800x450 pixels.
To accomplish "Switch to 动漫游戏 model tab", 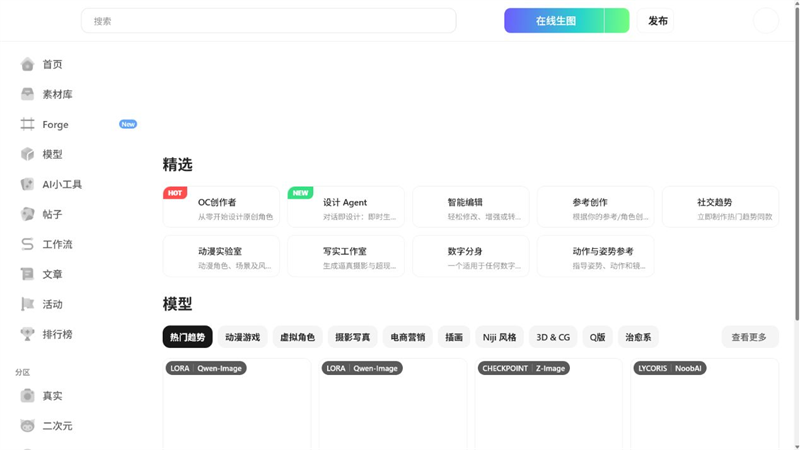I will [x=242, y=337].
